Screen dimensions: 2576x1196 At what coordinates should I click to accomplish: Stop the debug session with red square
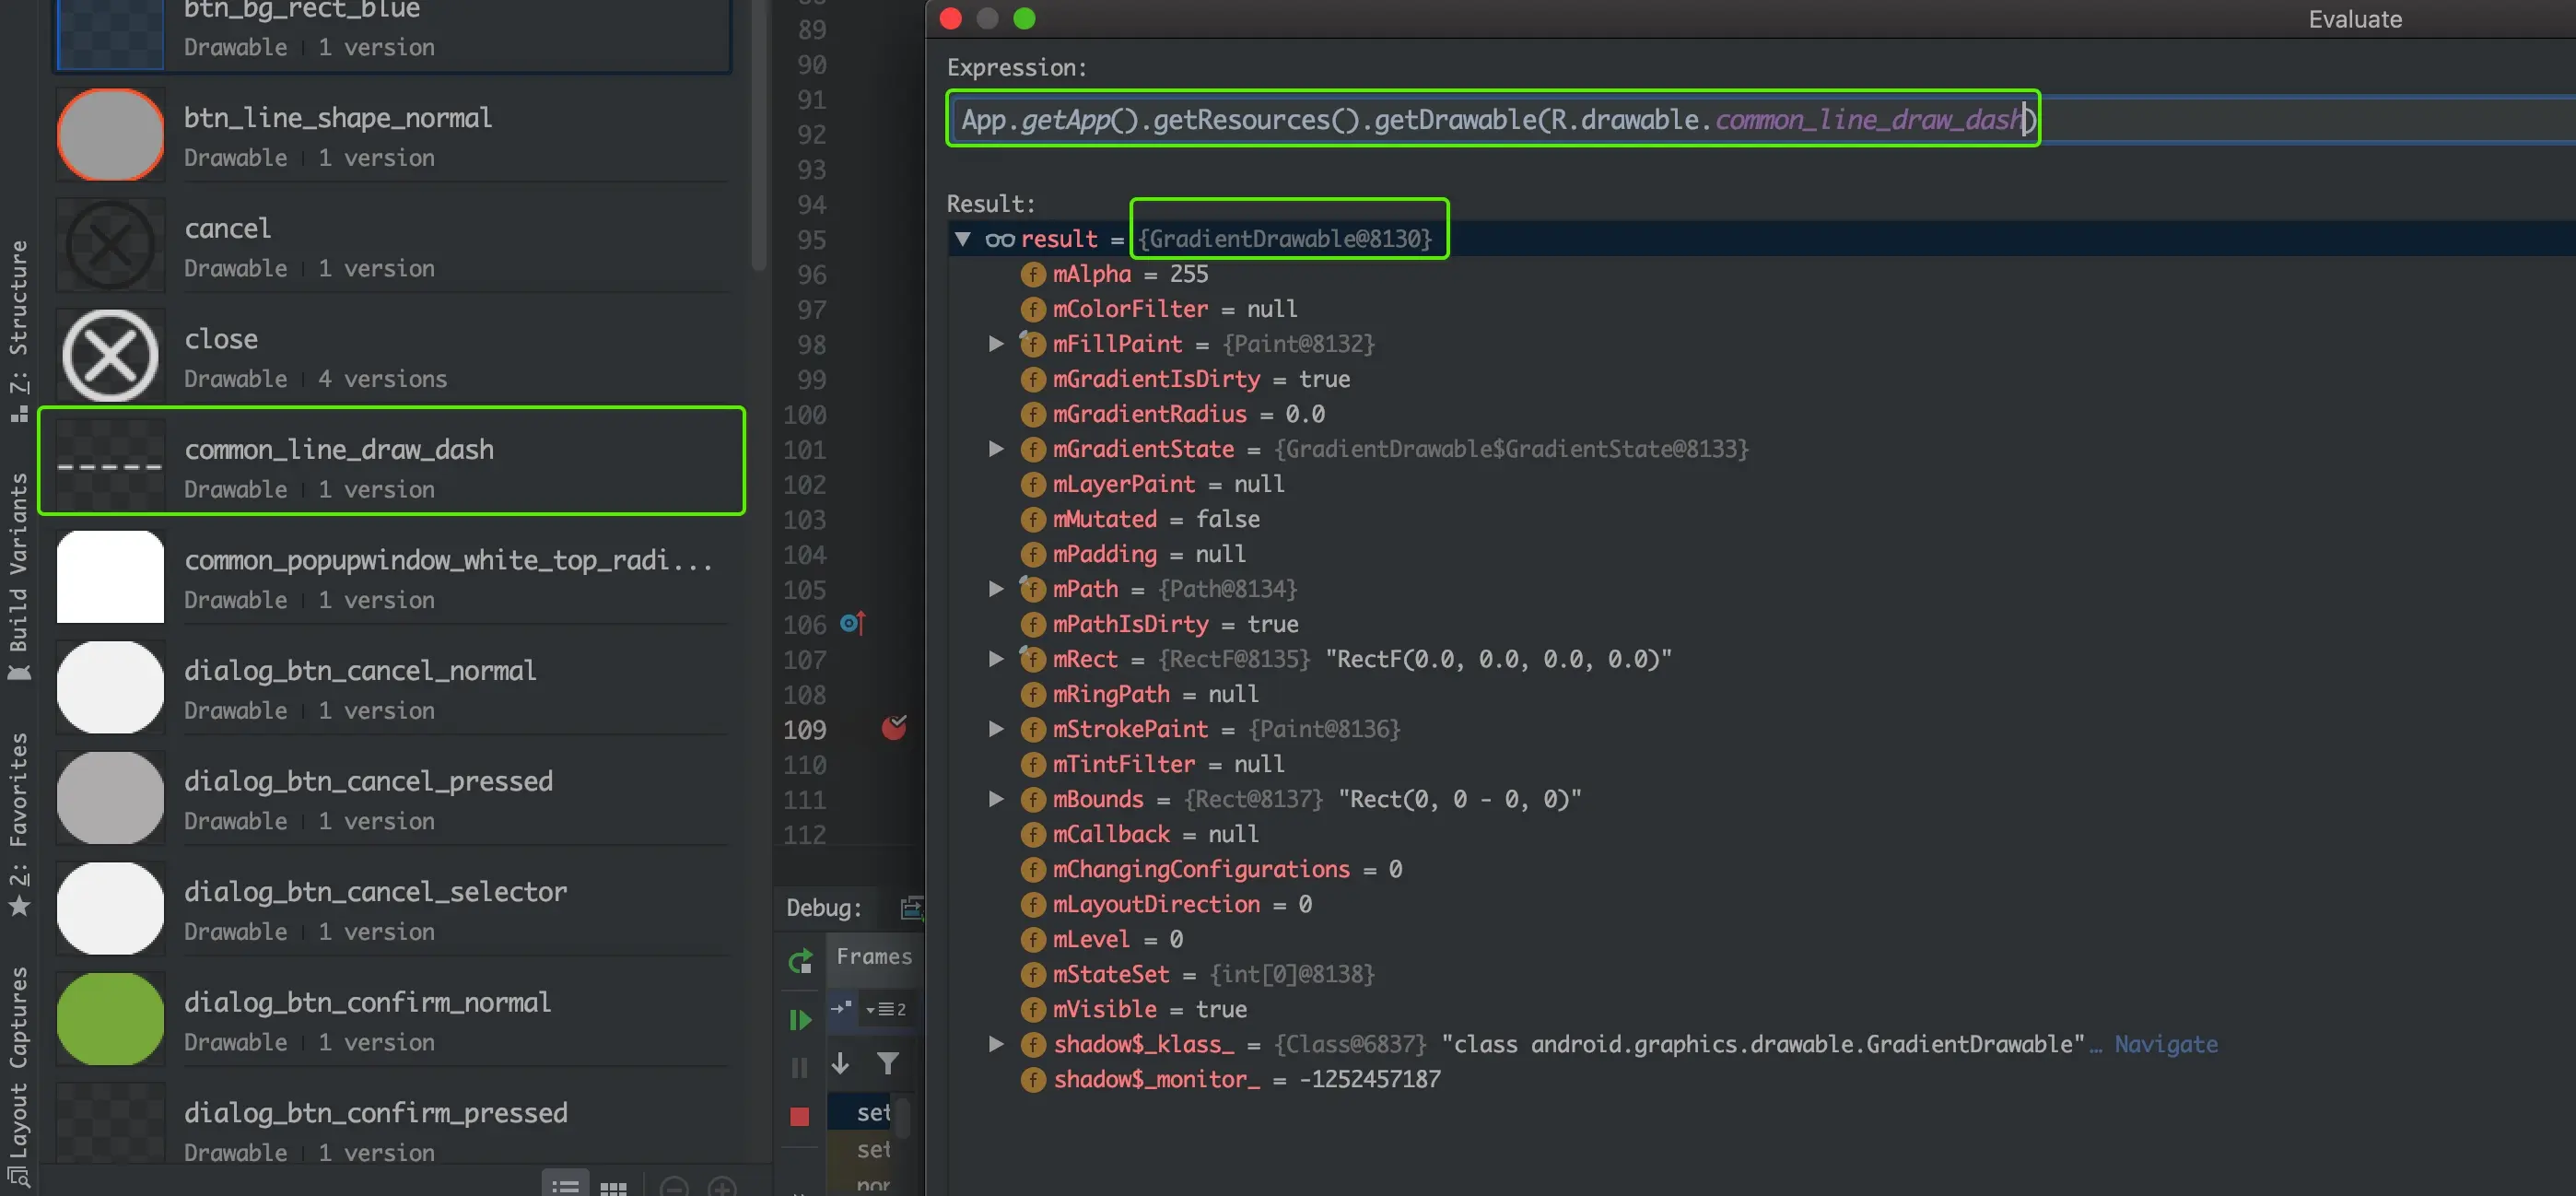click(x=799, y=1116)
